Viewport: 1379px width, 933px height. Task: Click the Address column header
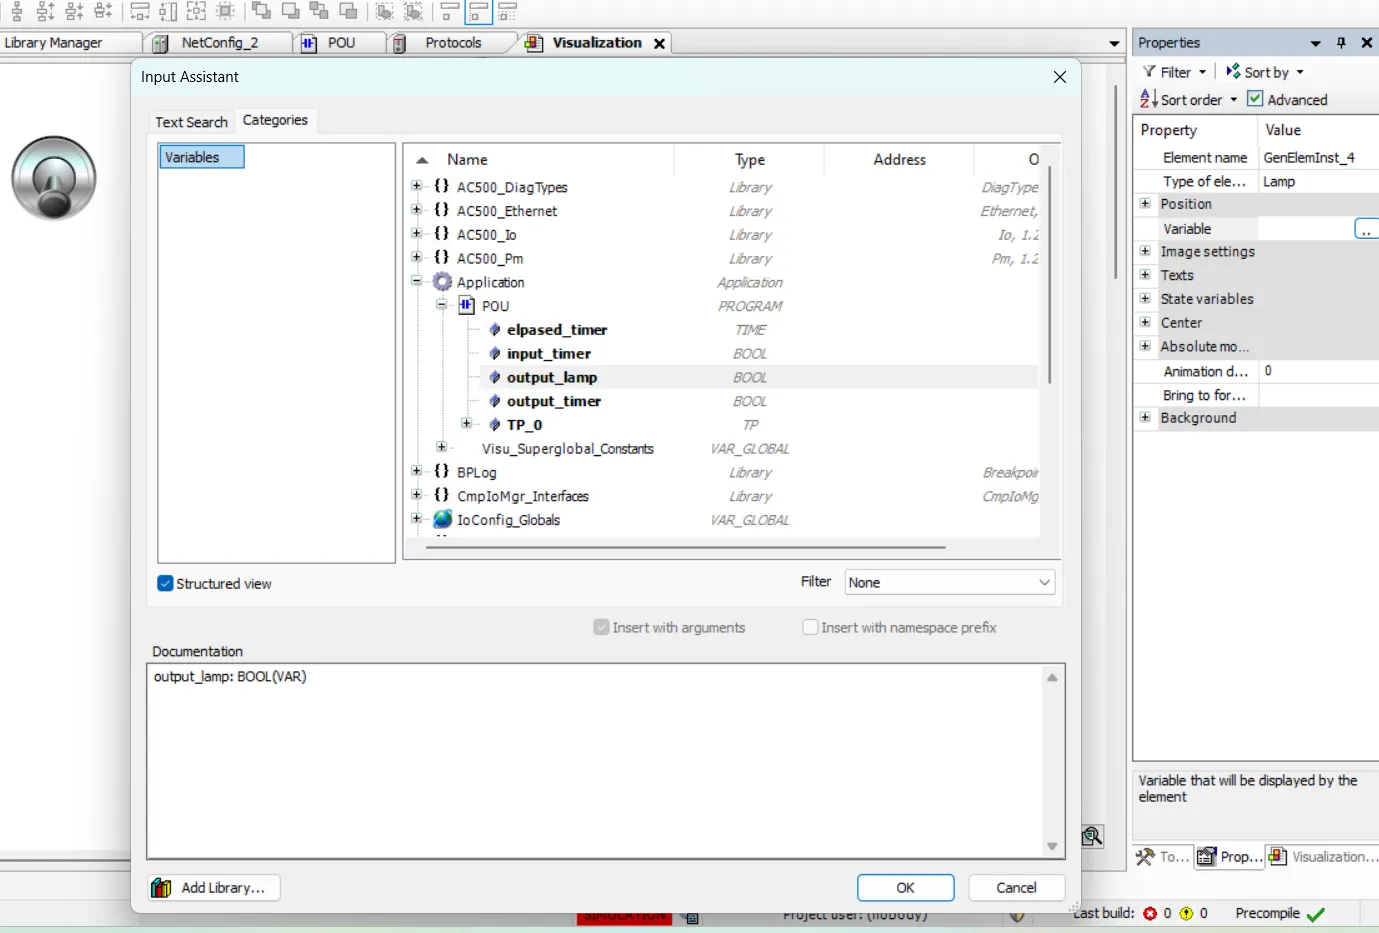tap(899, 160)
